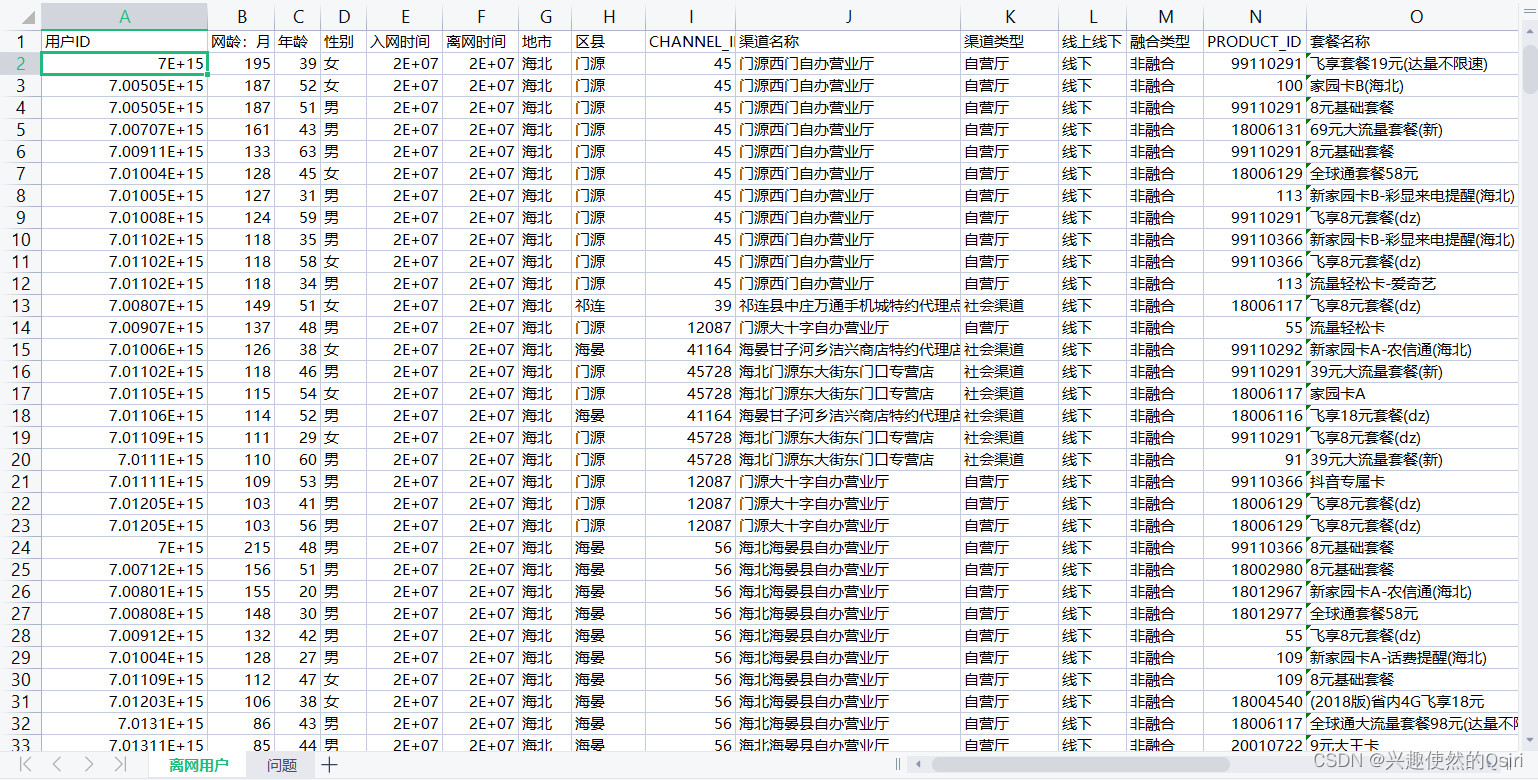Viewport: 1538px width, 780px height.
Task: Select the 年龄 header cell
Action: click(x=297, y=42)
